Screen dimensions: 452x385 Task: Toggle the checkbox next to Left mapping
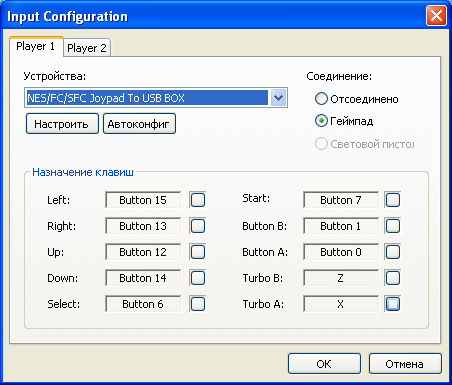(198, 200)
